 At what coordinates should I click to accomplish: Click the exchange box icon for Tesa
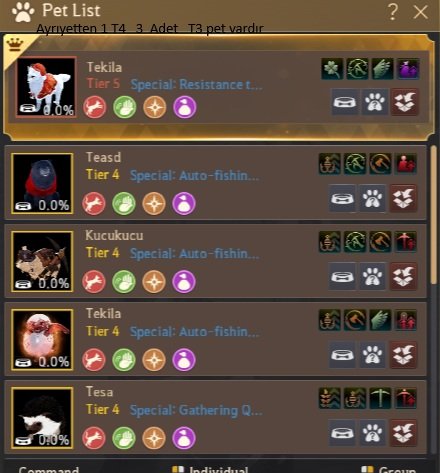(403, 433)
